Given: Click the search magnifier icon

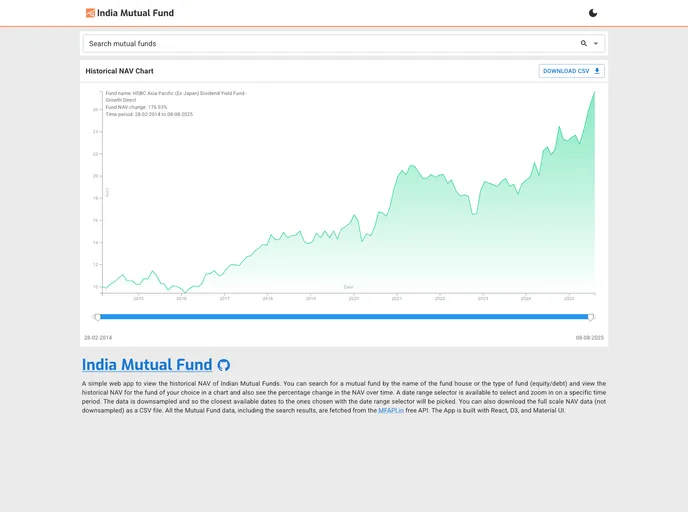Looking at the screenshot, I should 584,43.
